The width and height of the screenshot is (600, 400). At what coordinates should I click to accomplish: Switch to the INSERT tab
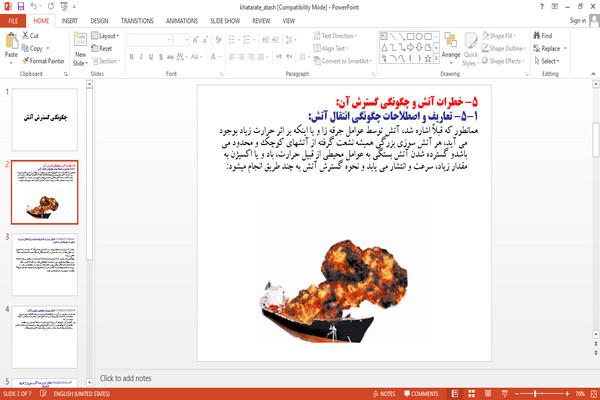click(70, 21)
